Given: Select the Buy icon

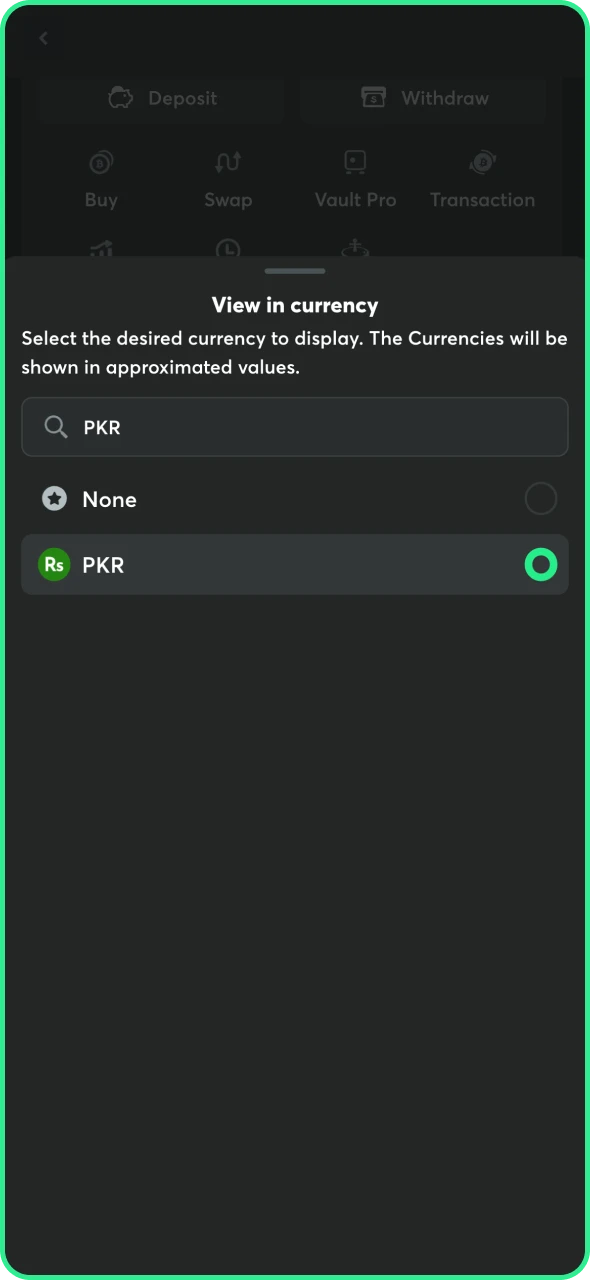Looking at the screenshot, I should click(101, 161).
